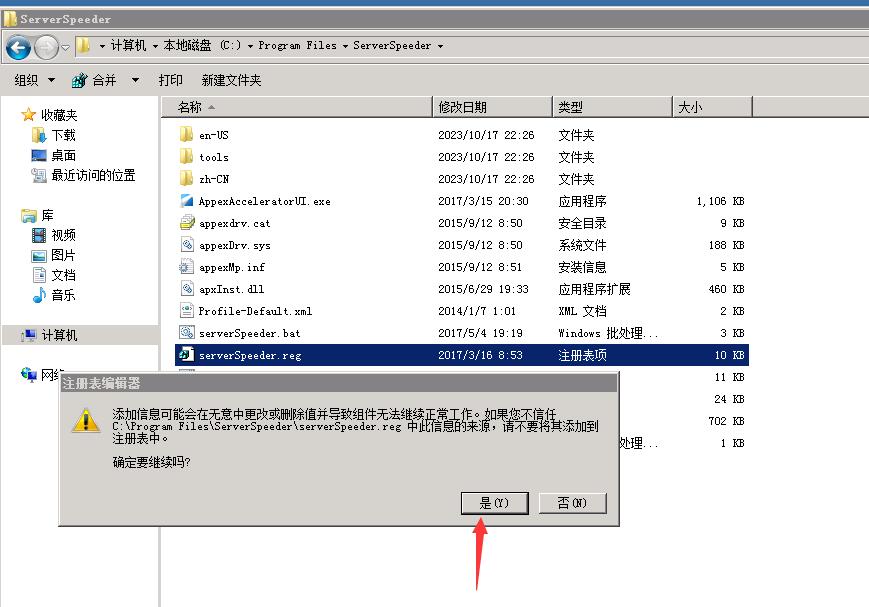The image size is (869, 607).
Task: Click the tools folder name
Action: tap(214, 157)
